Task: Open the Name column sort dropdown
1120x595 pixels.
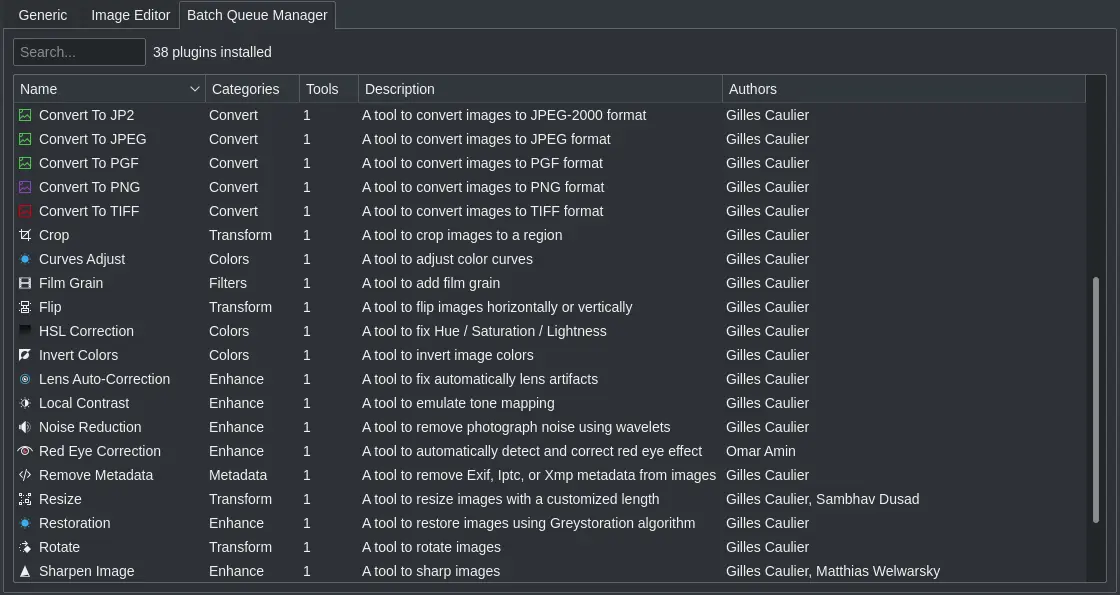Action: 194,89
